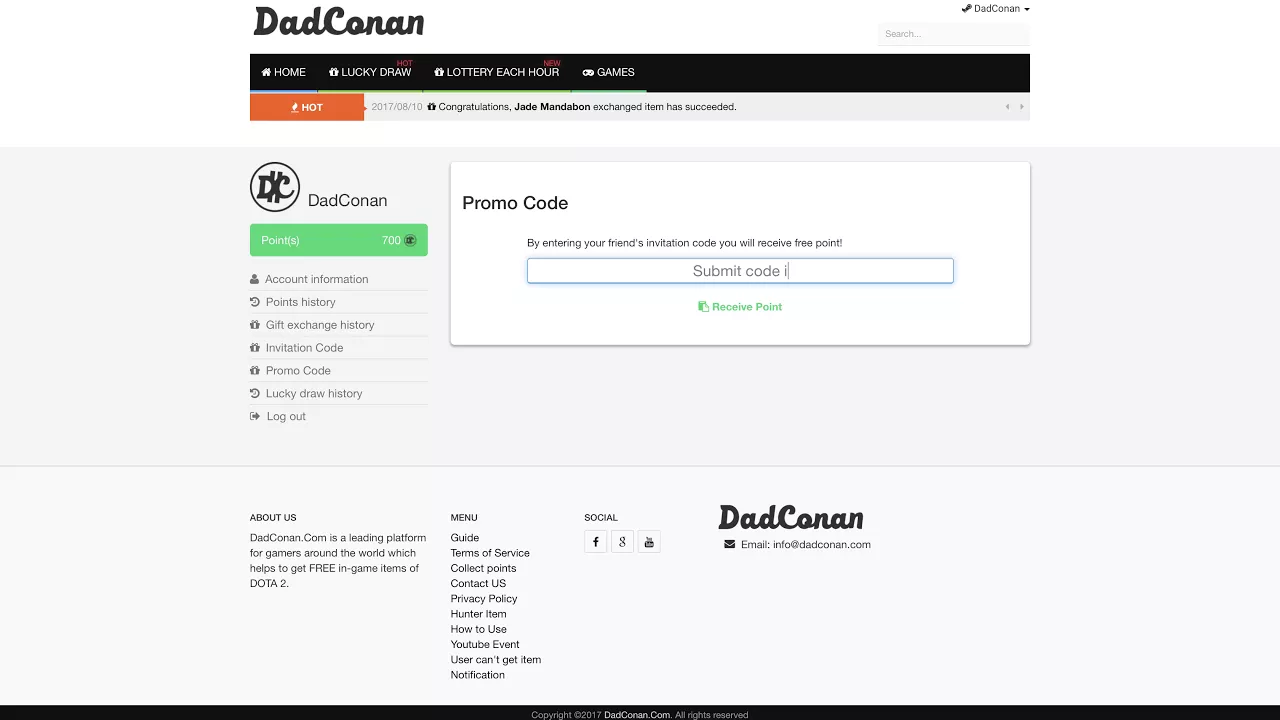Viewport: 1280px width, 720px height.
Task: Click the next news ticker arrow
Action: coord(1021,107)
